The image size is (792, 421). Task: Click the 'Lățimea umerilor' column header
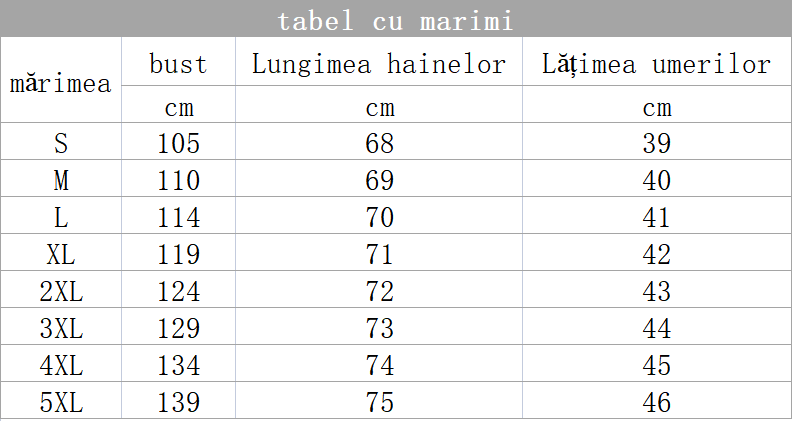point(657,64)
